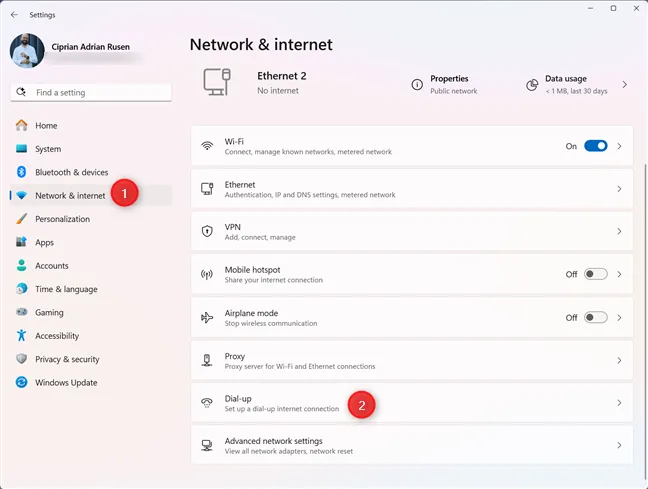Click the Airplane mode plane icon

click(x=207, y=317)
